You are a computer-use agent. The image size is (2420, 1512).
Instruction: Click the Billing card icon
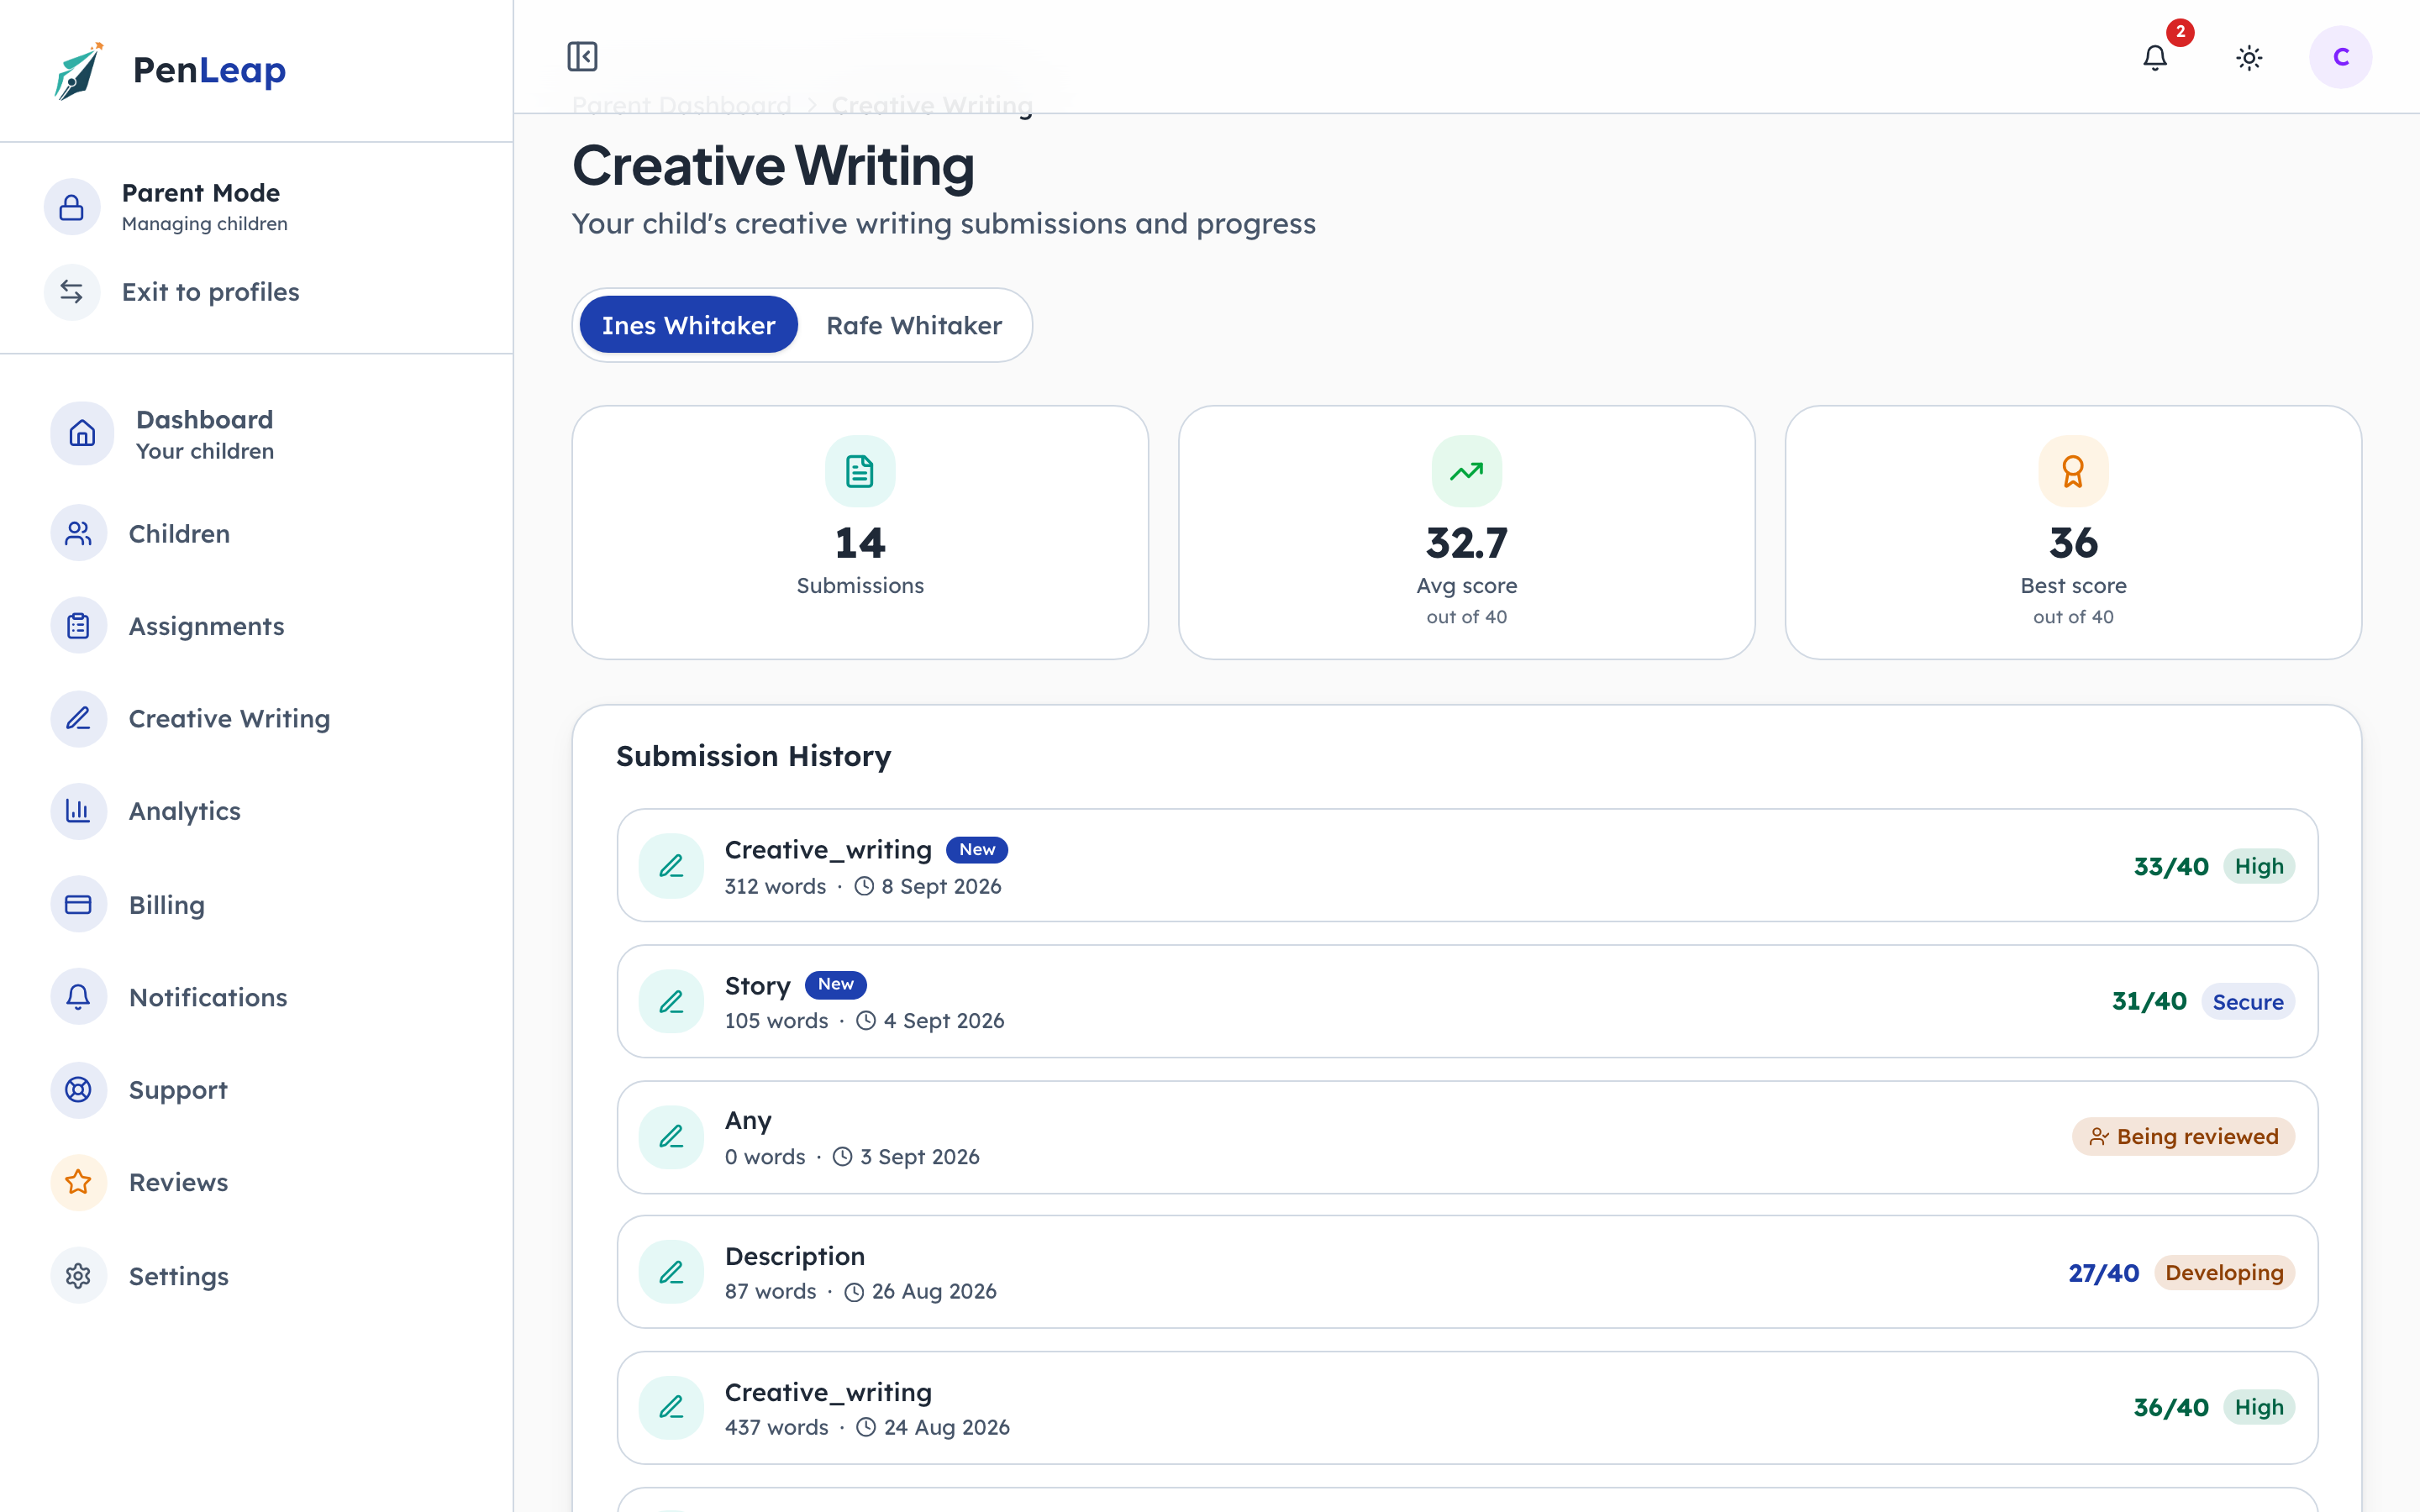tap(79, 904)
